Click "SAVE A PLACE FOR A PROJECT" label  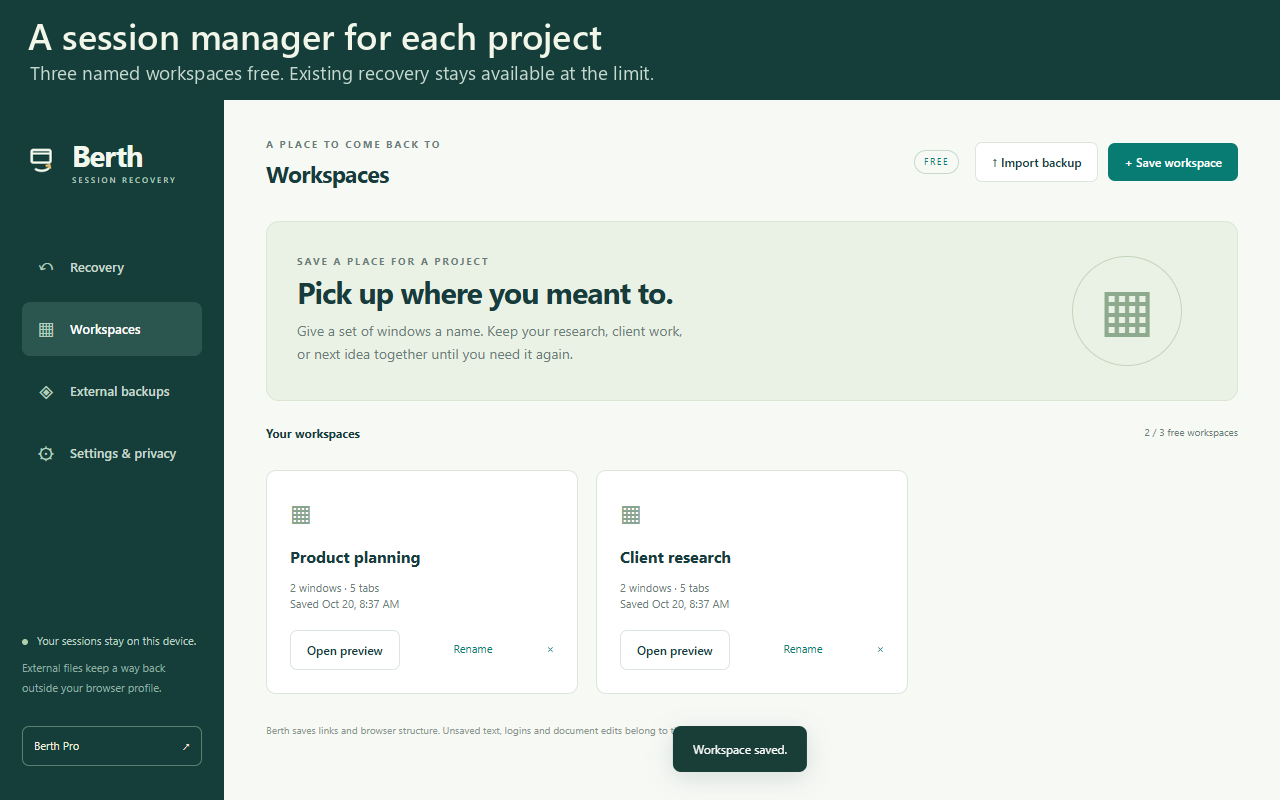coord(393,262)
